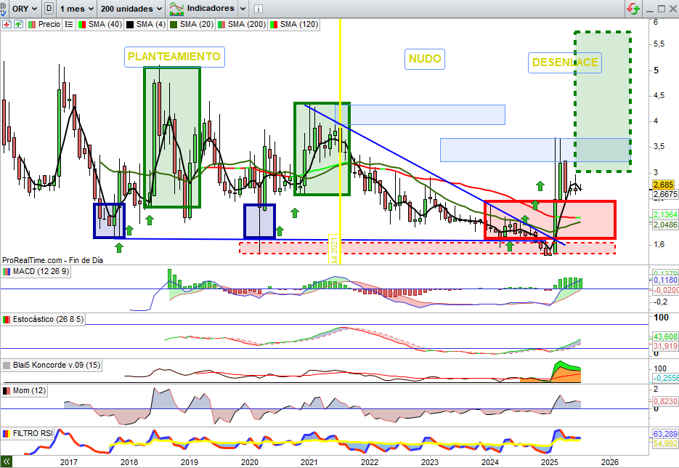
Task: Open the SMA (40) label settings
Action: 105,25
